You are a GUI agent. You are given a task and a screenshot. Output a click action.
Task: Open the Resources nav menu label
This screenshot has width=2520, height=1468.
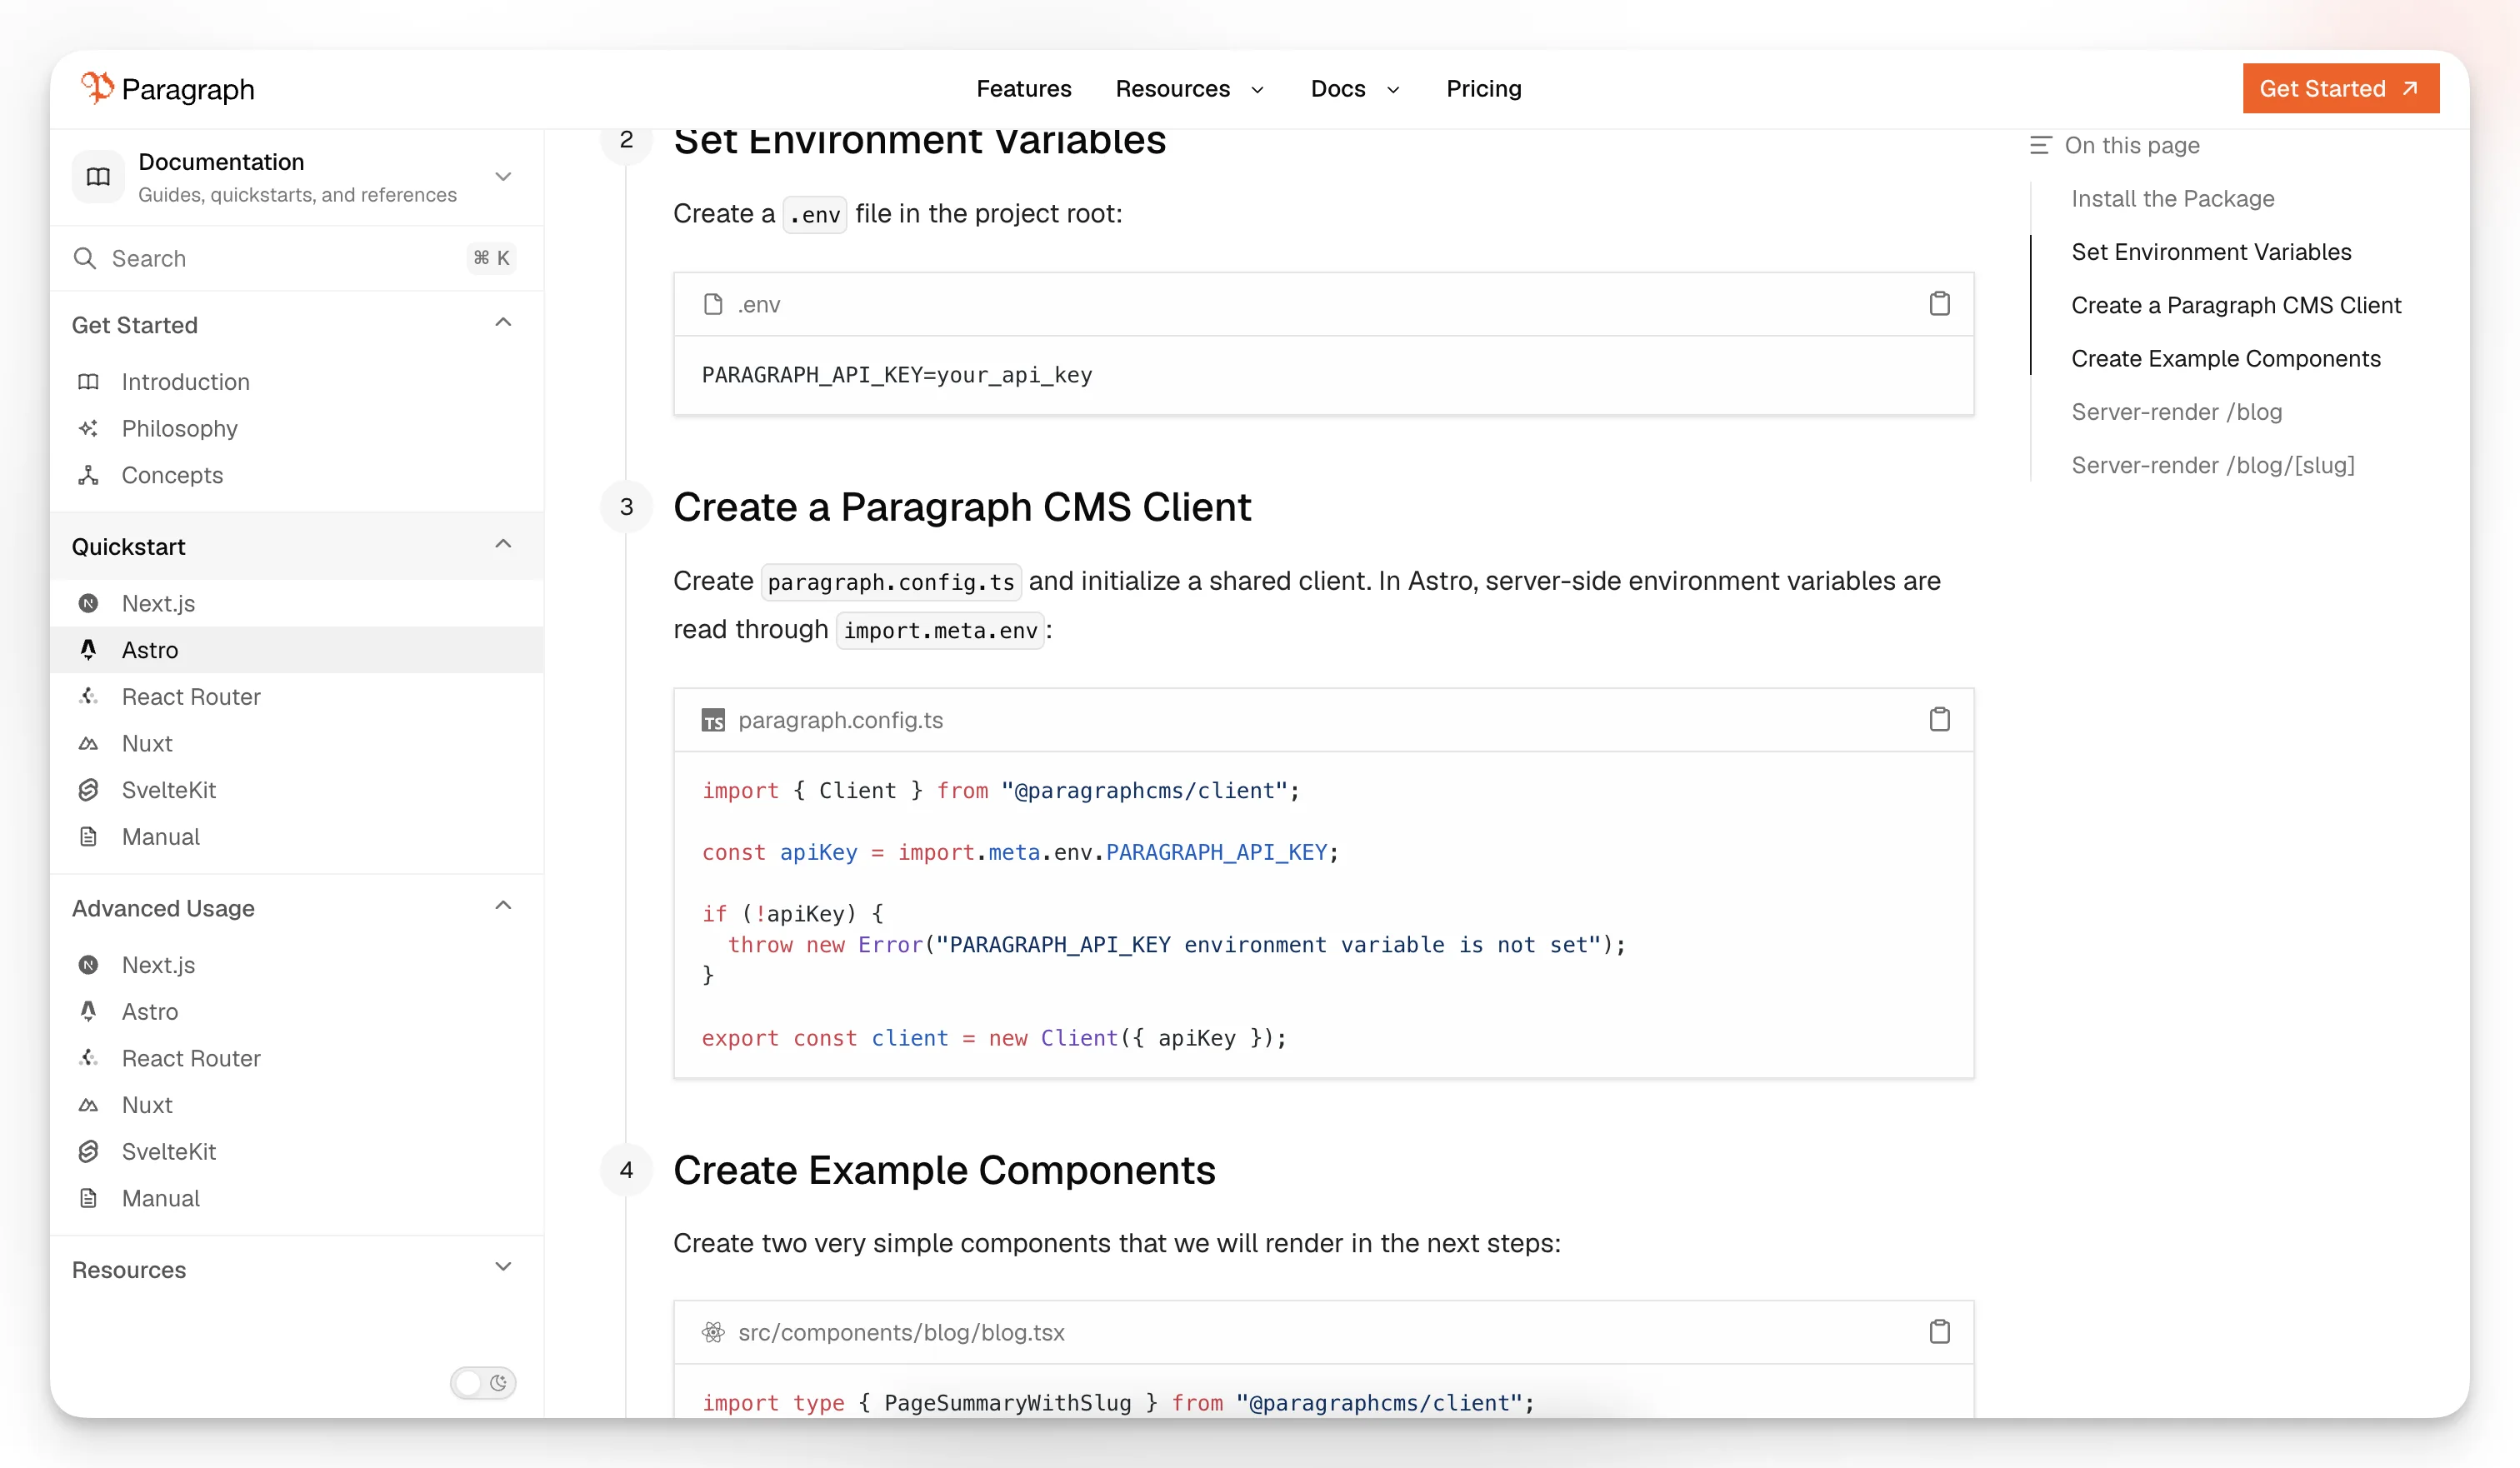(x=1173, y=89)
